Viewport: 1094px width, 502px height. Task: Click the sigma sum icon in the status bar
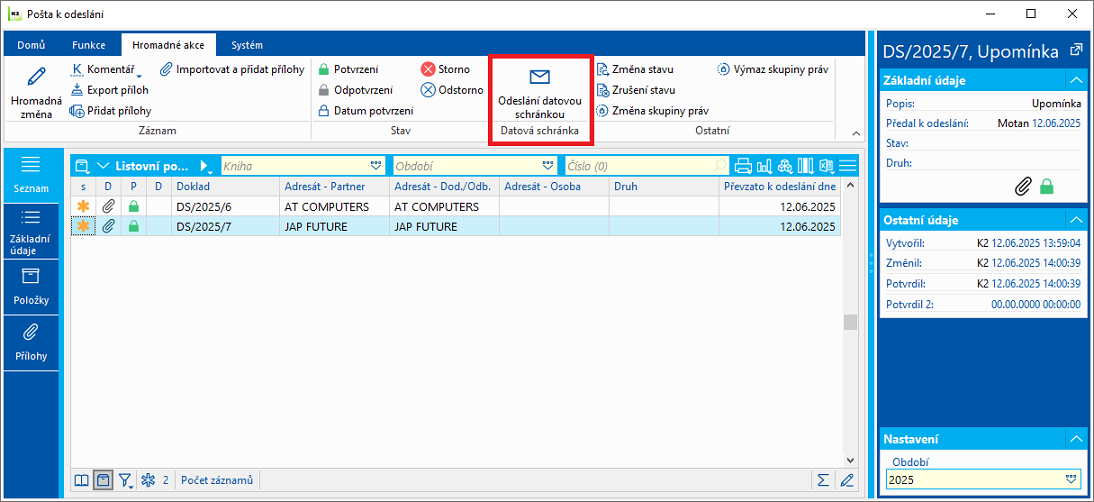pyautogui.click(x=823, y=480)
